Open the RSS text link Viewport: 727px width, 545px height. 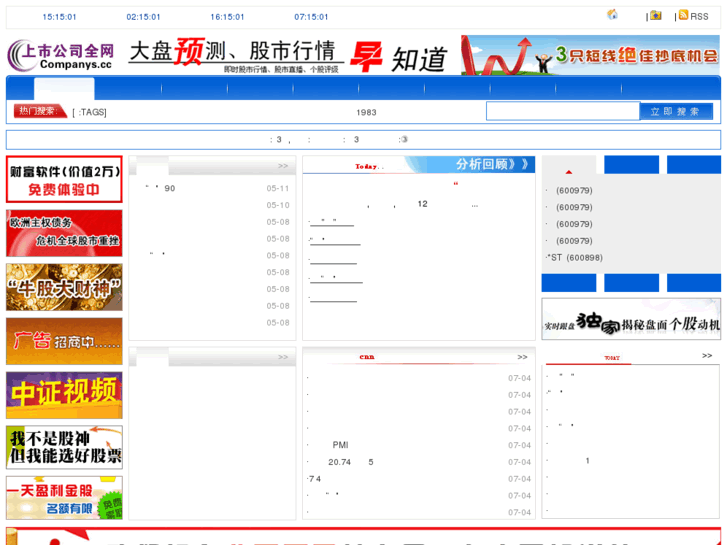coord(699,17)
